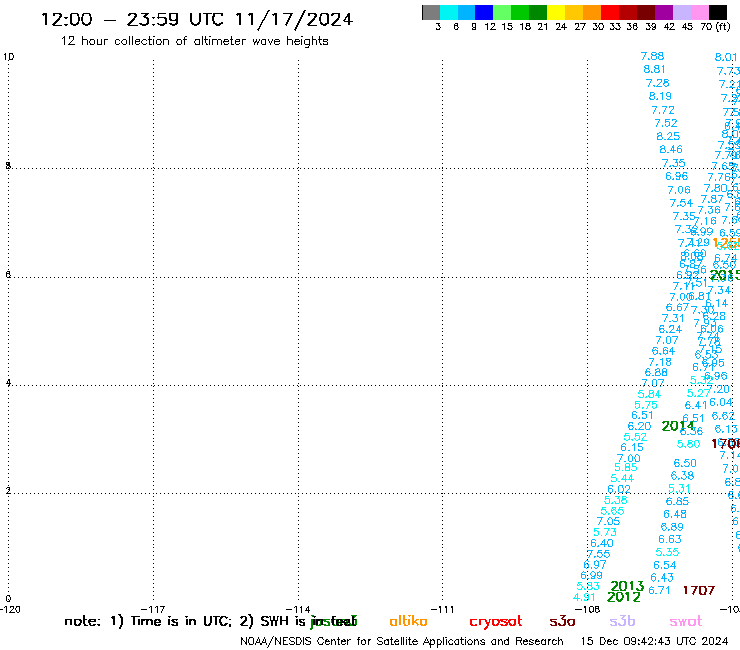Image resolution: width=740 pixels, height=650 pixels.
Task: Select the black swatch at the legend end
Action: (717, 12)
